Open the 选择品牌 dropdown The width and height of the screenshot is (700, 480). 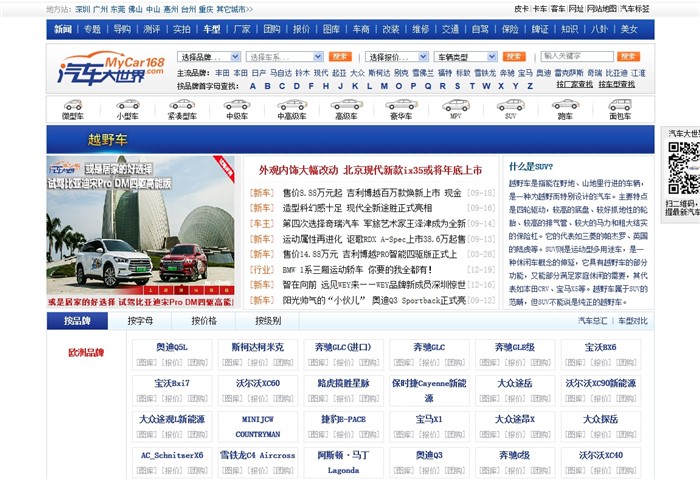(209, 57)
